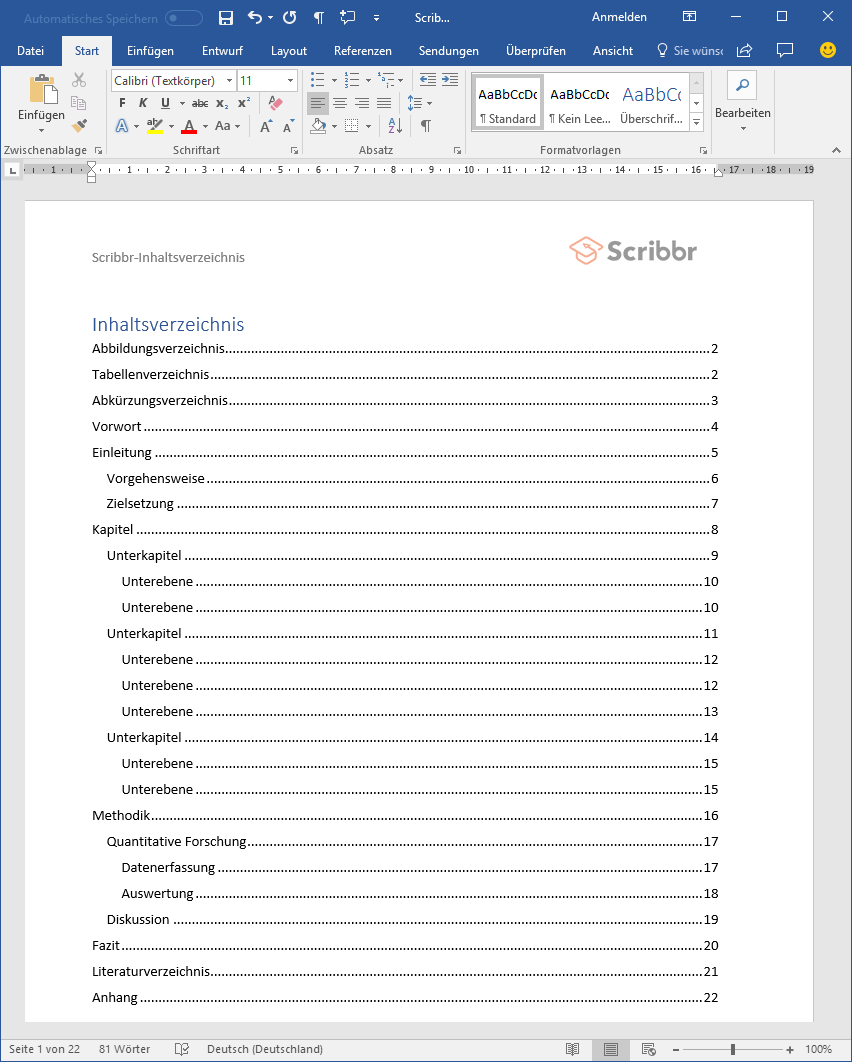Align the text to the right

click(x=362, y=103)
